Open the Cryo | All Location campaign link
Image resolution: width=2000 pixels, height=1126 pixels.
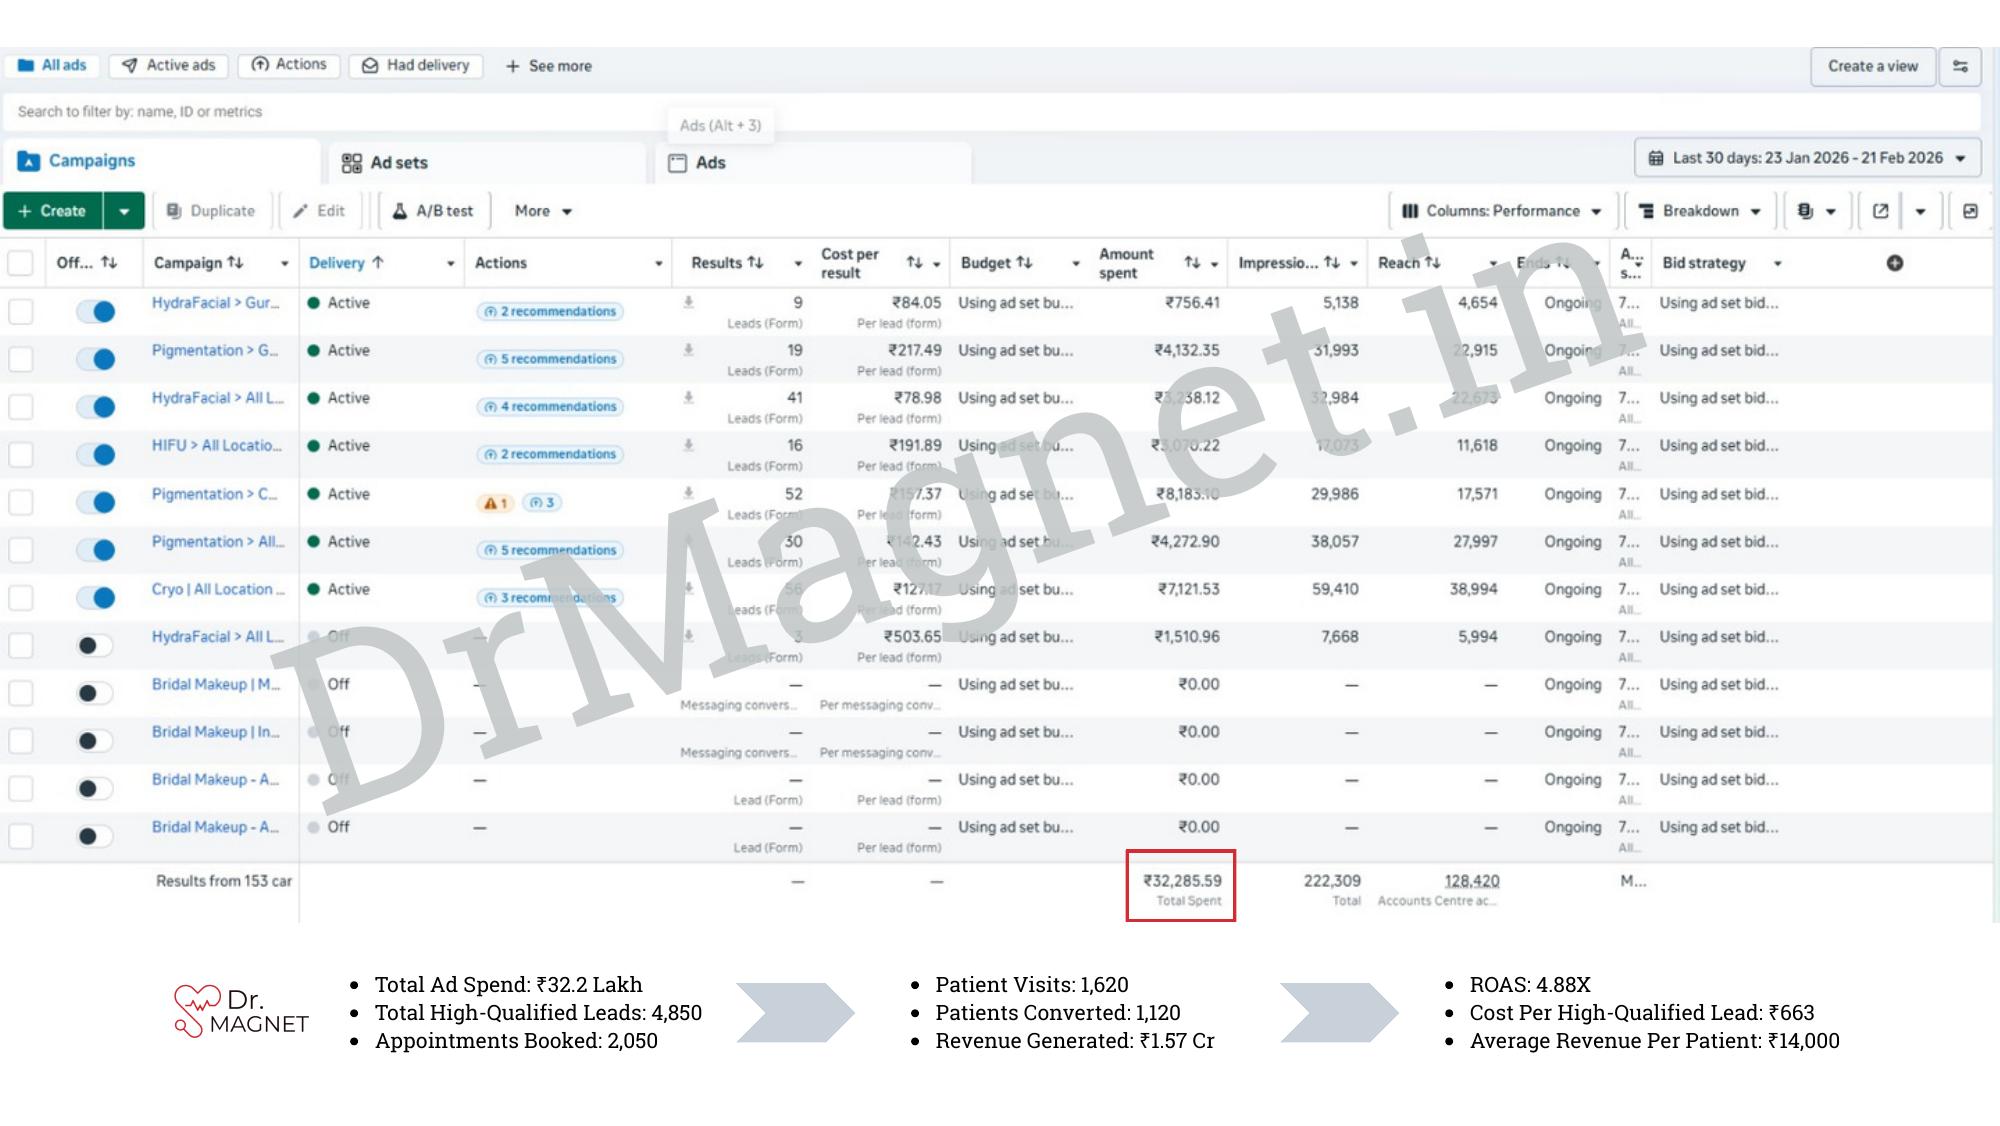point(218,590)
